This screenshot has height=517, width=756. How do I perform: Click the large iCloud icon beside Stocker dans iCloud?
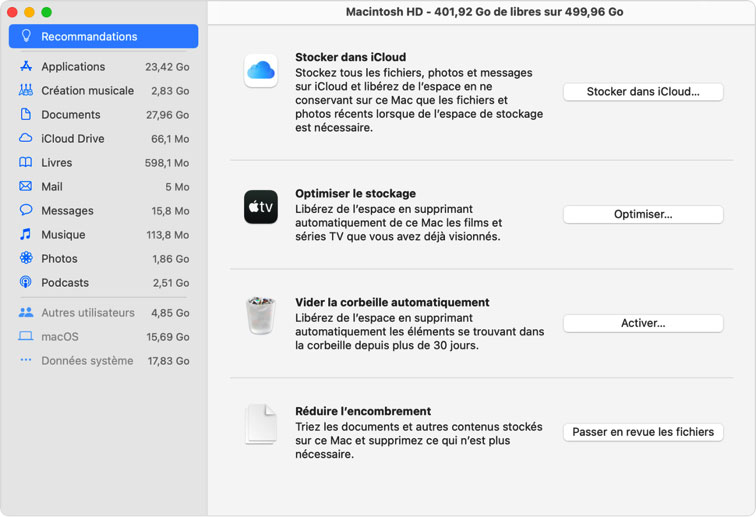point(261,71)
